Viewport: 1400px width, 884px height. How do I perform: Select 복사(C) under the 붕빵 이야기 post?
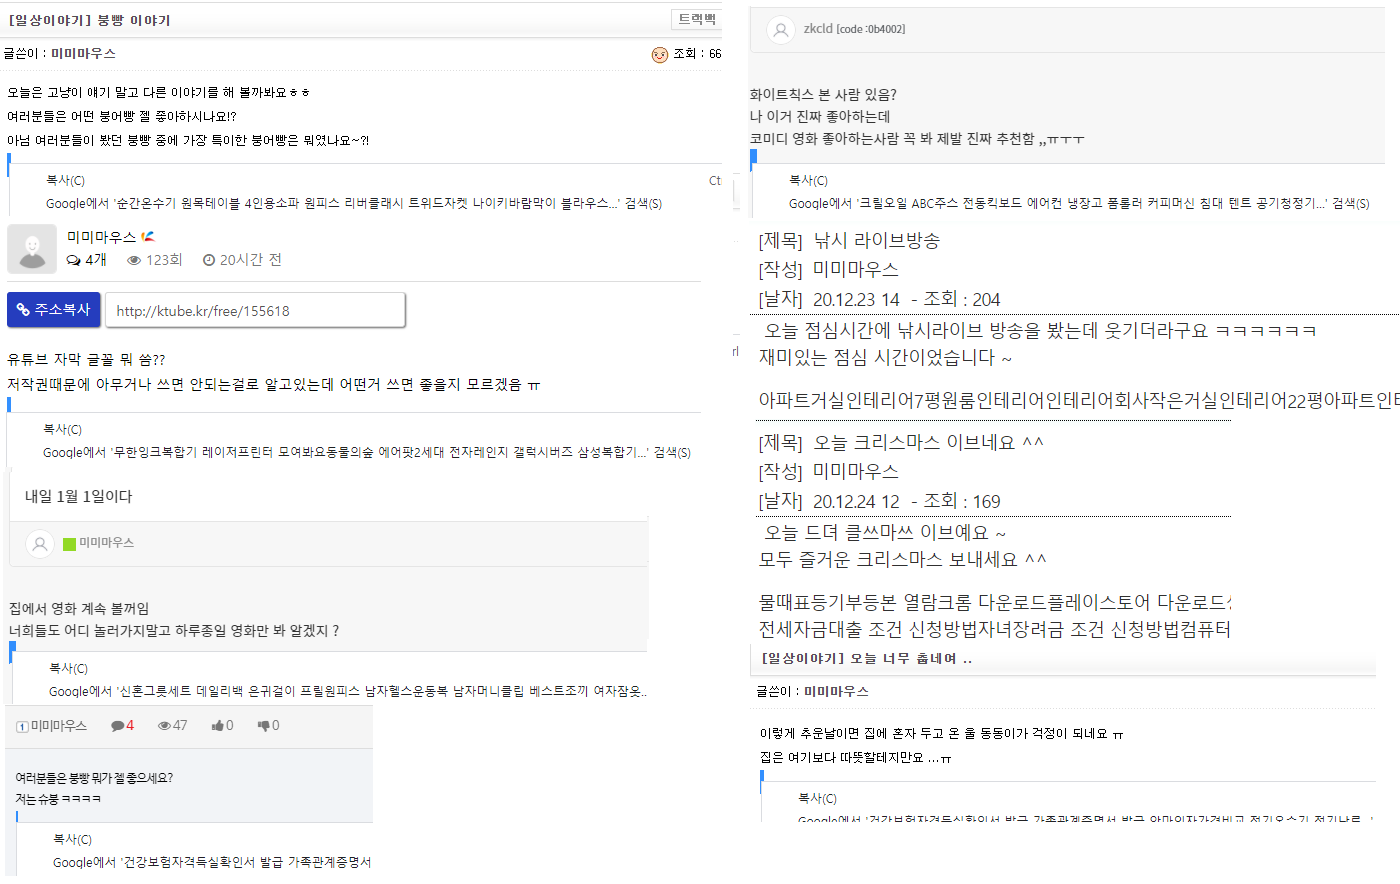(x=65, y=181)
